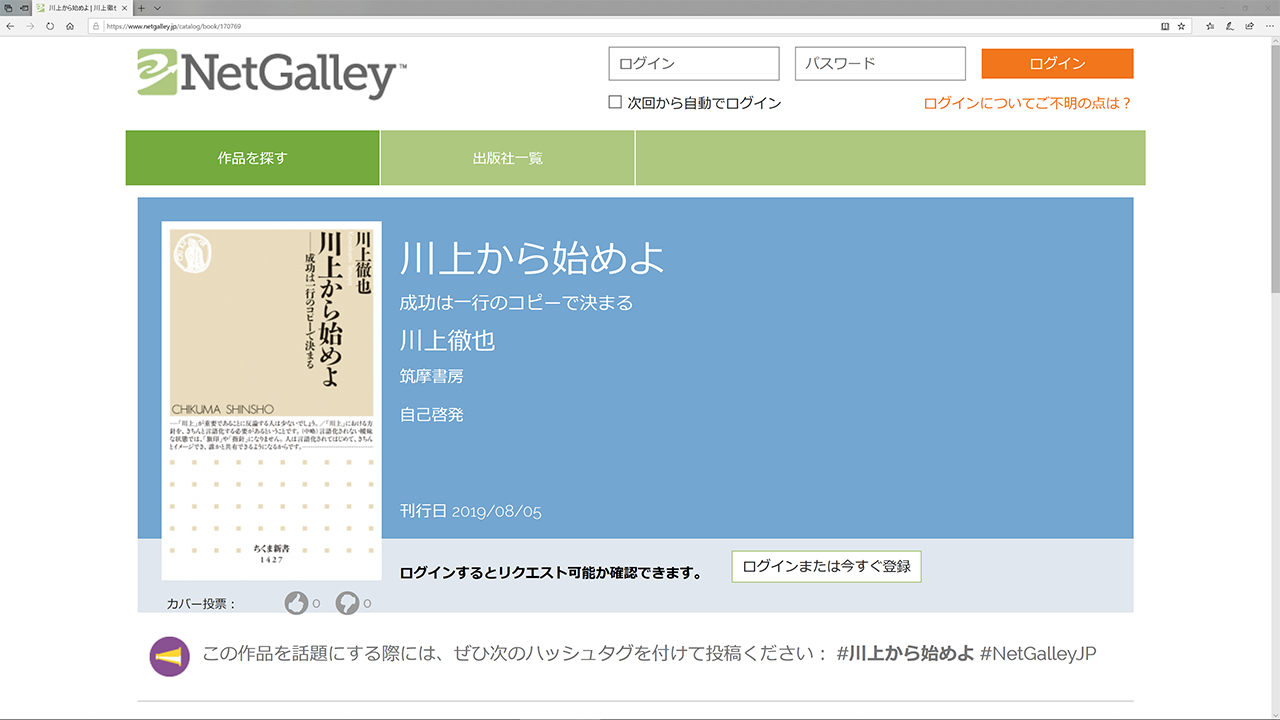Click the purple megaphone icon
Image resolution: width=1280 pixels, height=720 pixels.
click(x=170, y=657)
